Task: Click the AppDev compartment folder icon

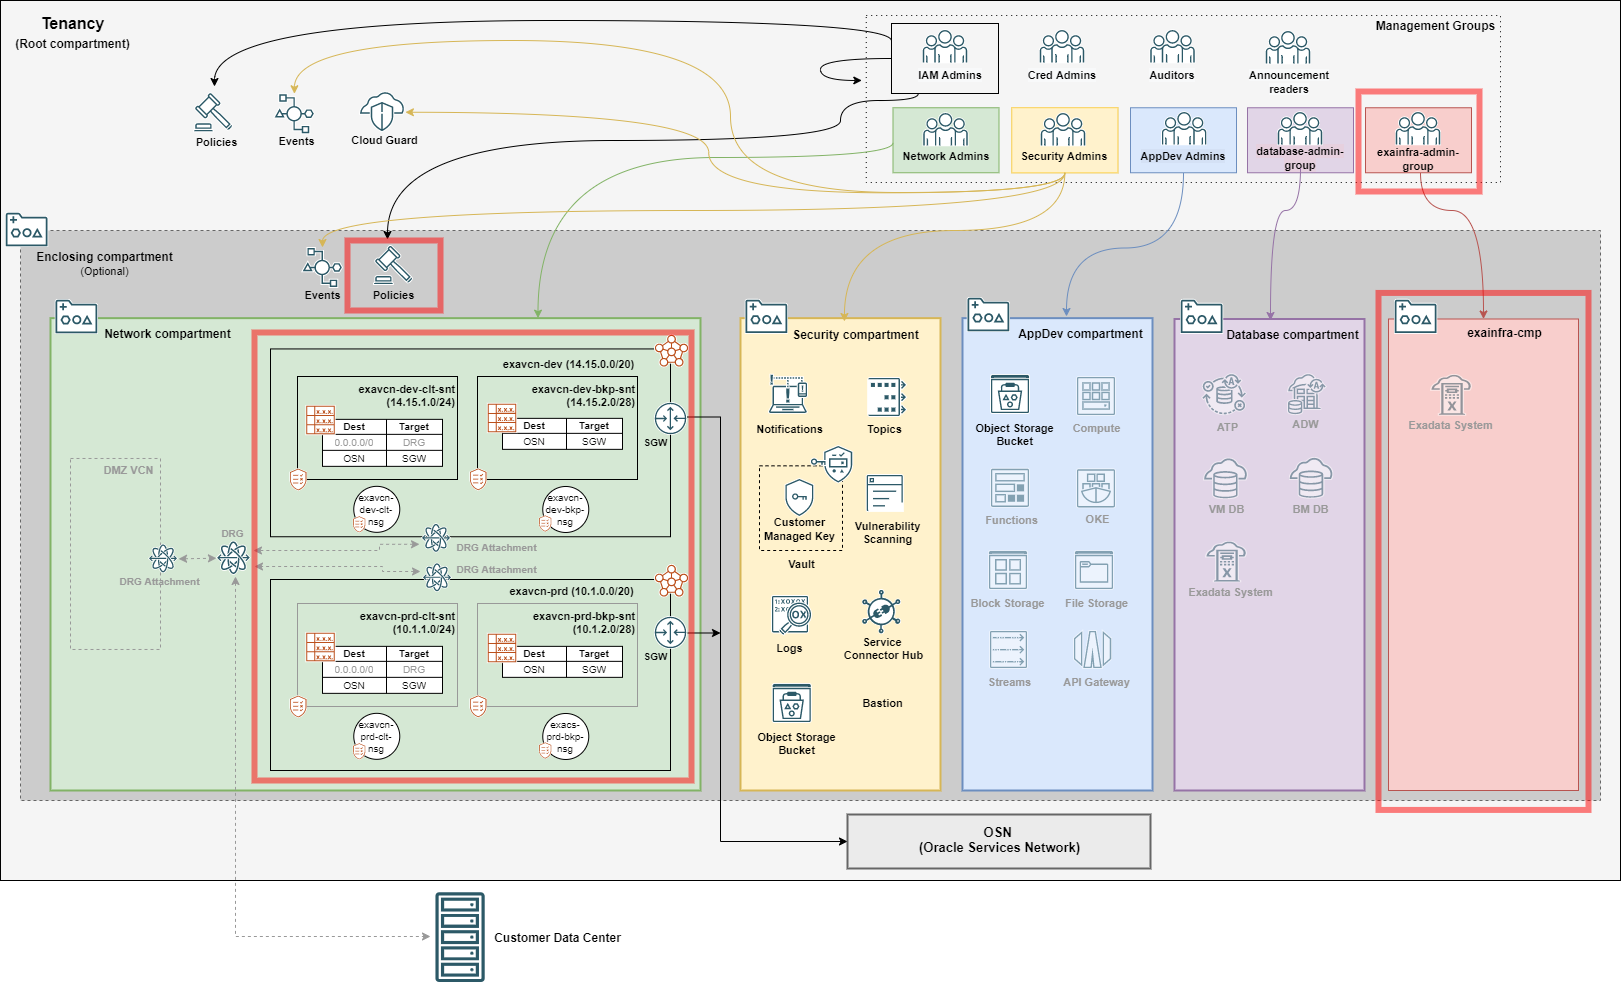Action: (988, 315)
